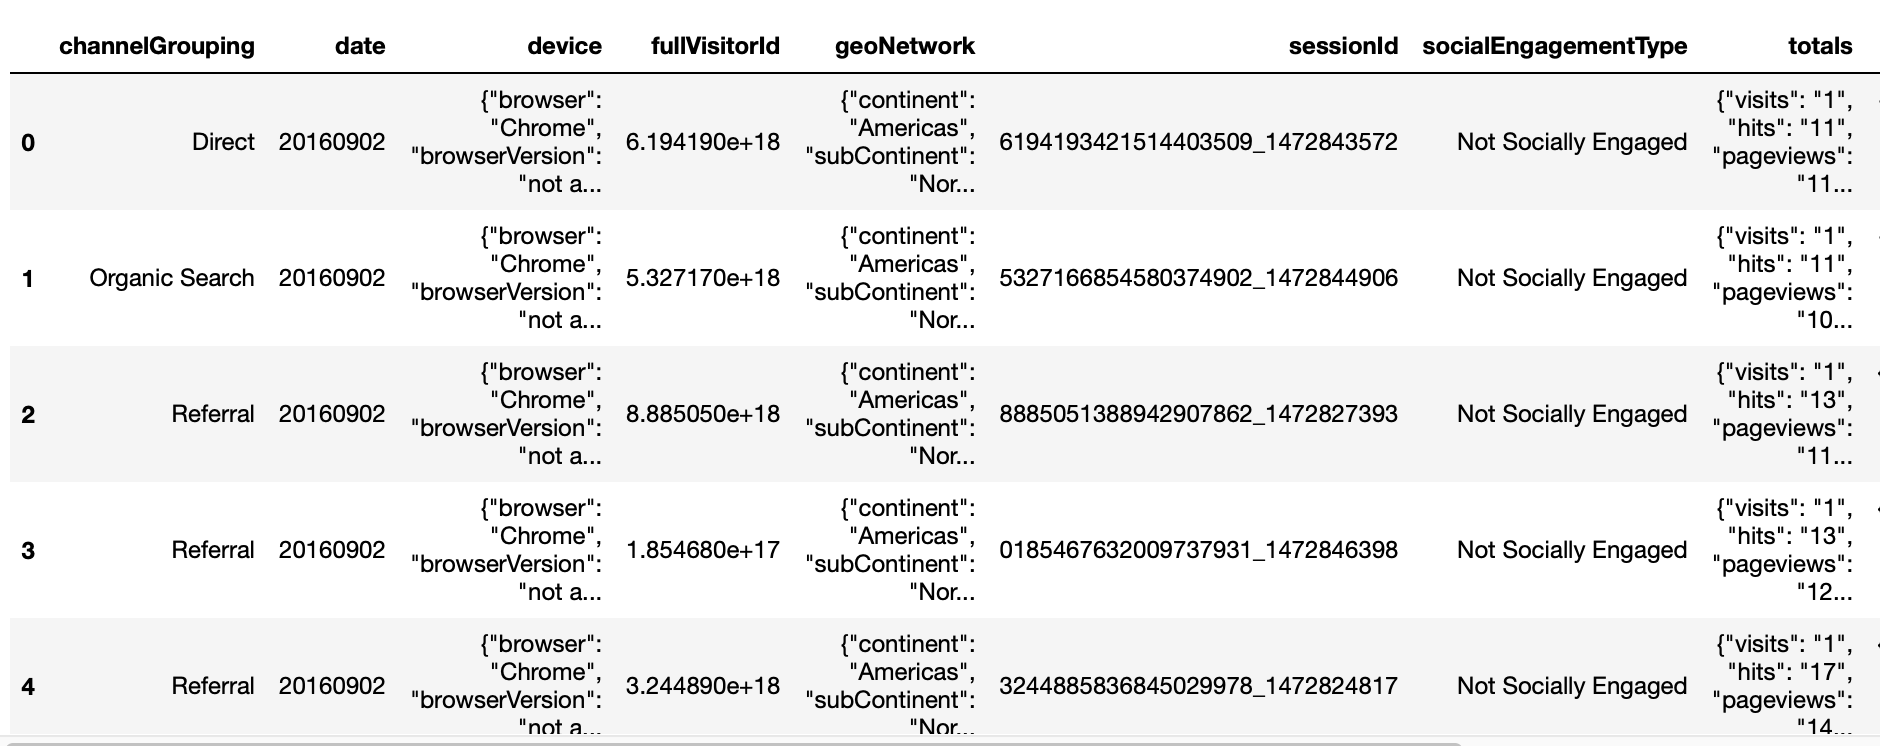Select the socialEngagementType column header

(1555, 46)
